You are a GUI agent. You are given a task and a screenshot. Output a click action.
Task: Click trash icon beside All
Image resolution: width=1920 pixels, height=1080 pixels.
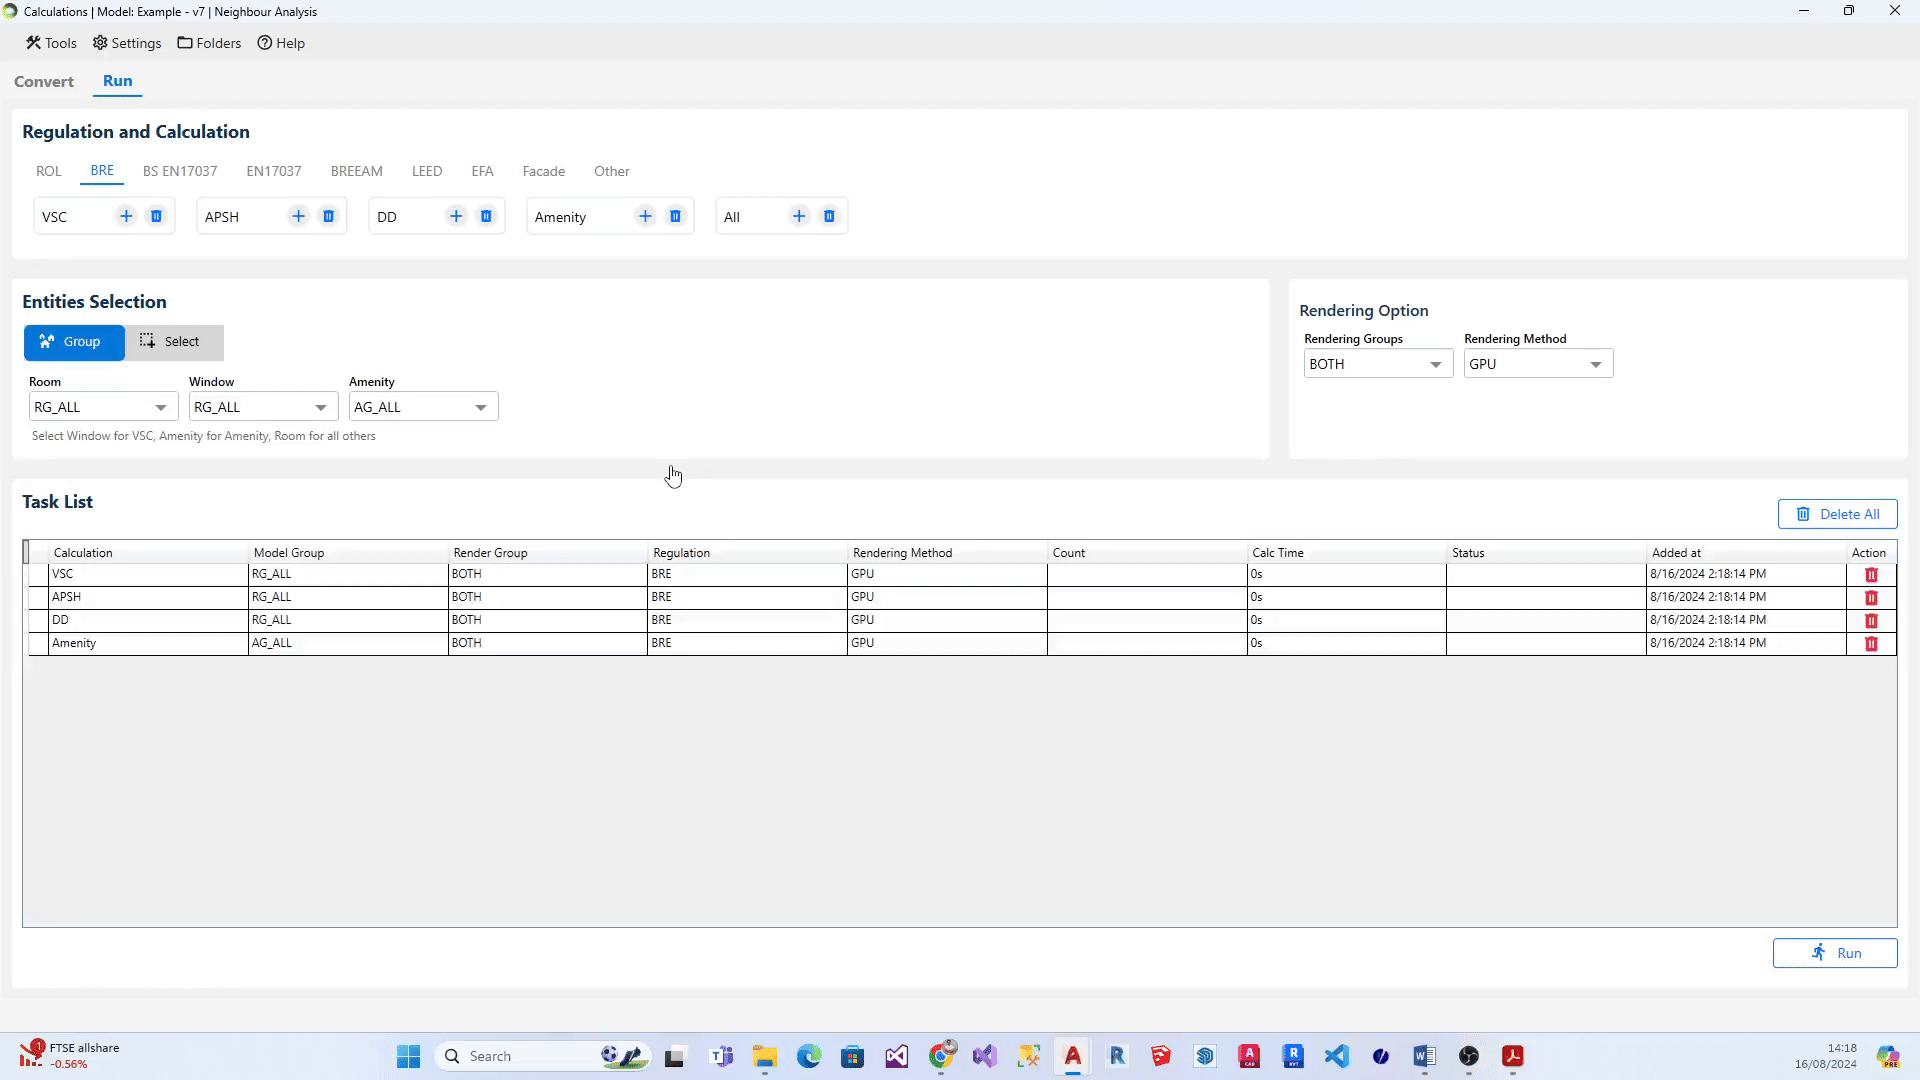[829, 216]
